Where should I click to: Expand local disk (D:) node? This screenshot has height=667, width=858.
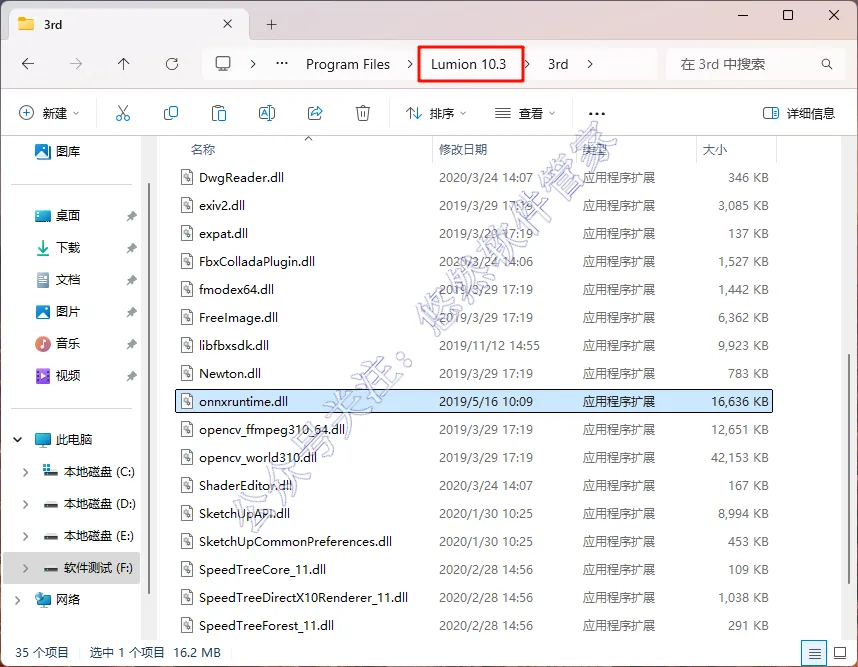click(x=25, y=504)
